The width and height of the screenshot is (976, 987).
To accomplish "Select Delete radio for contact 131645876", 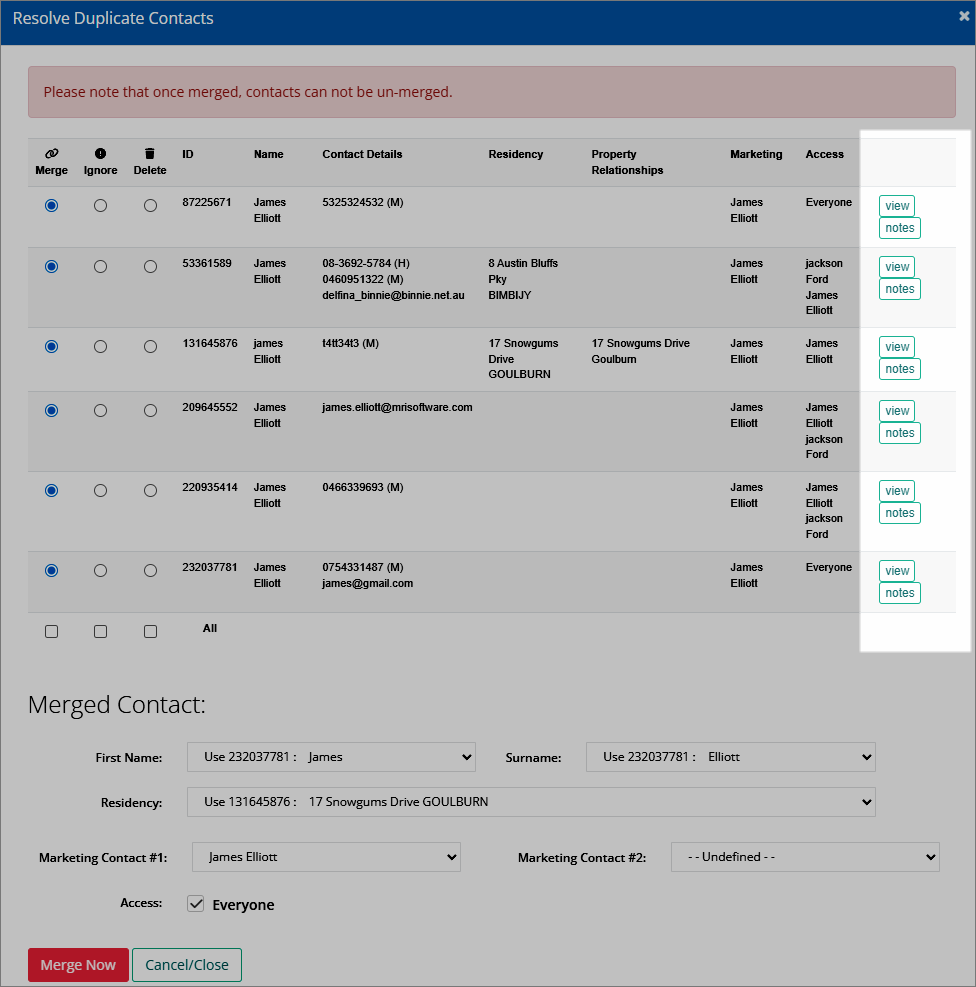I will [150, 347].
